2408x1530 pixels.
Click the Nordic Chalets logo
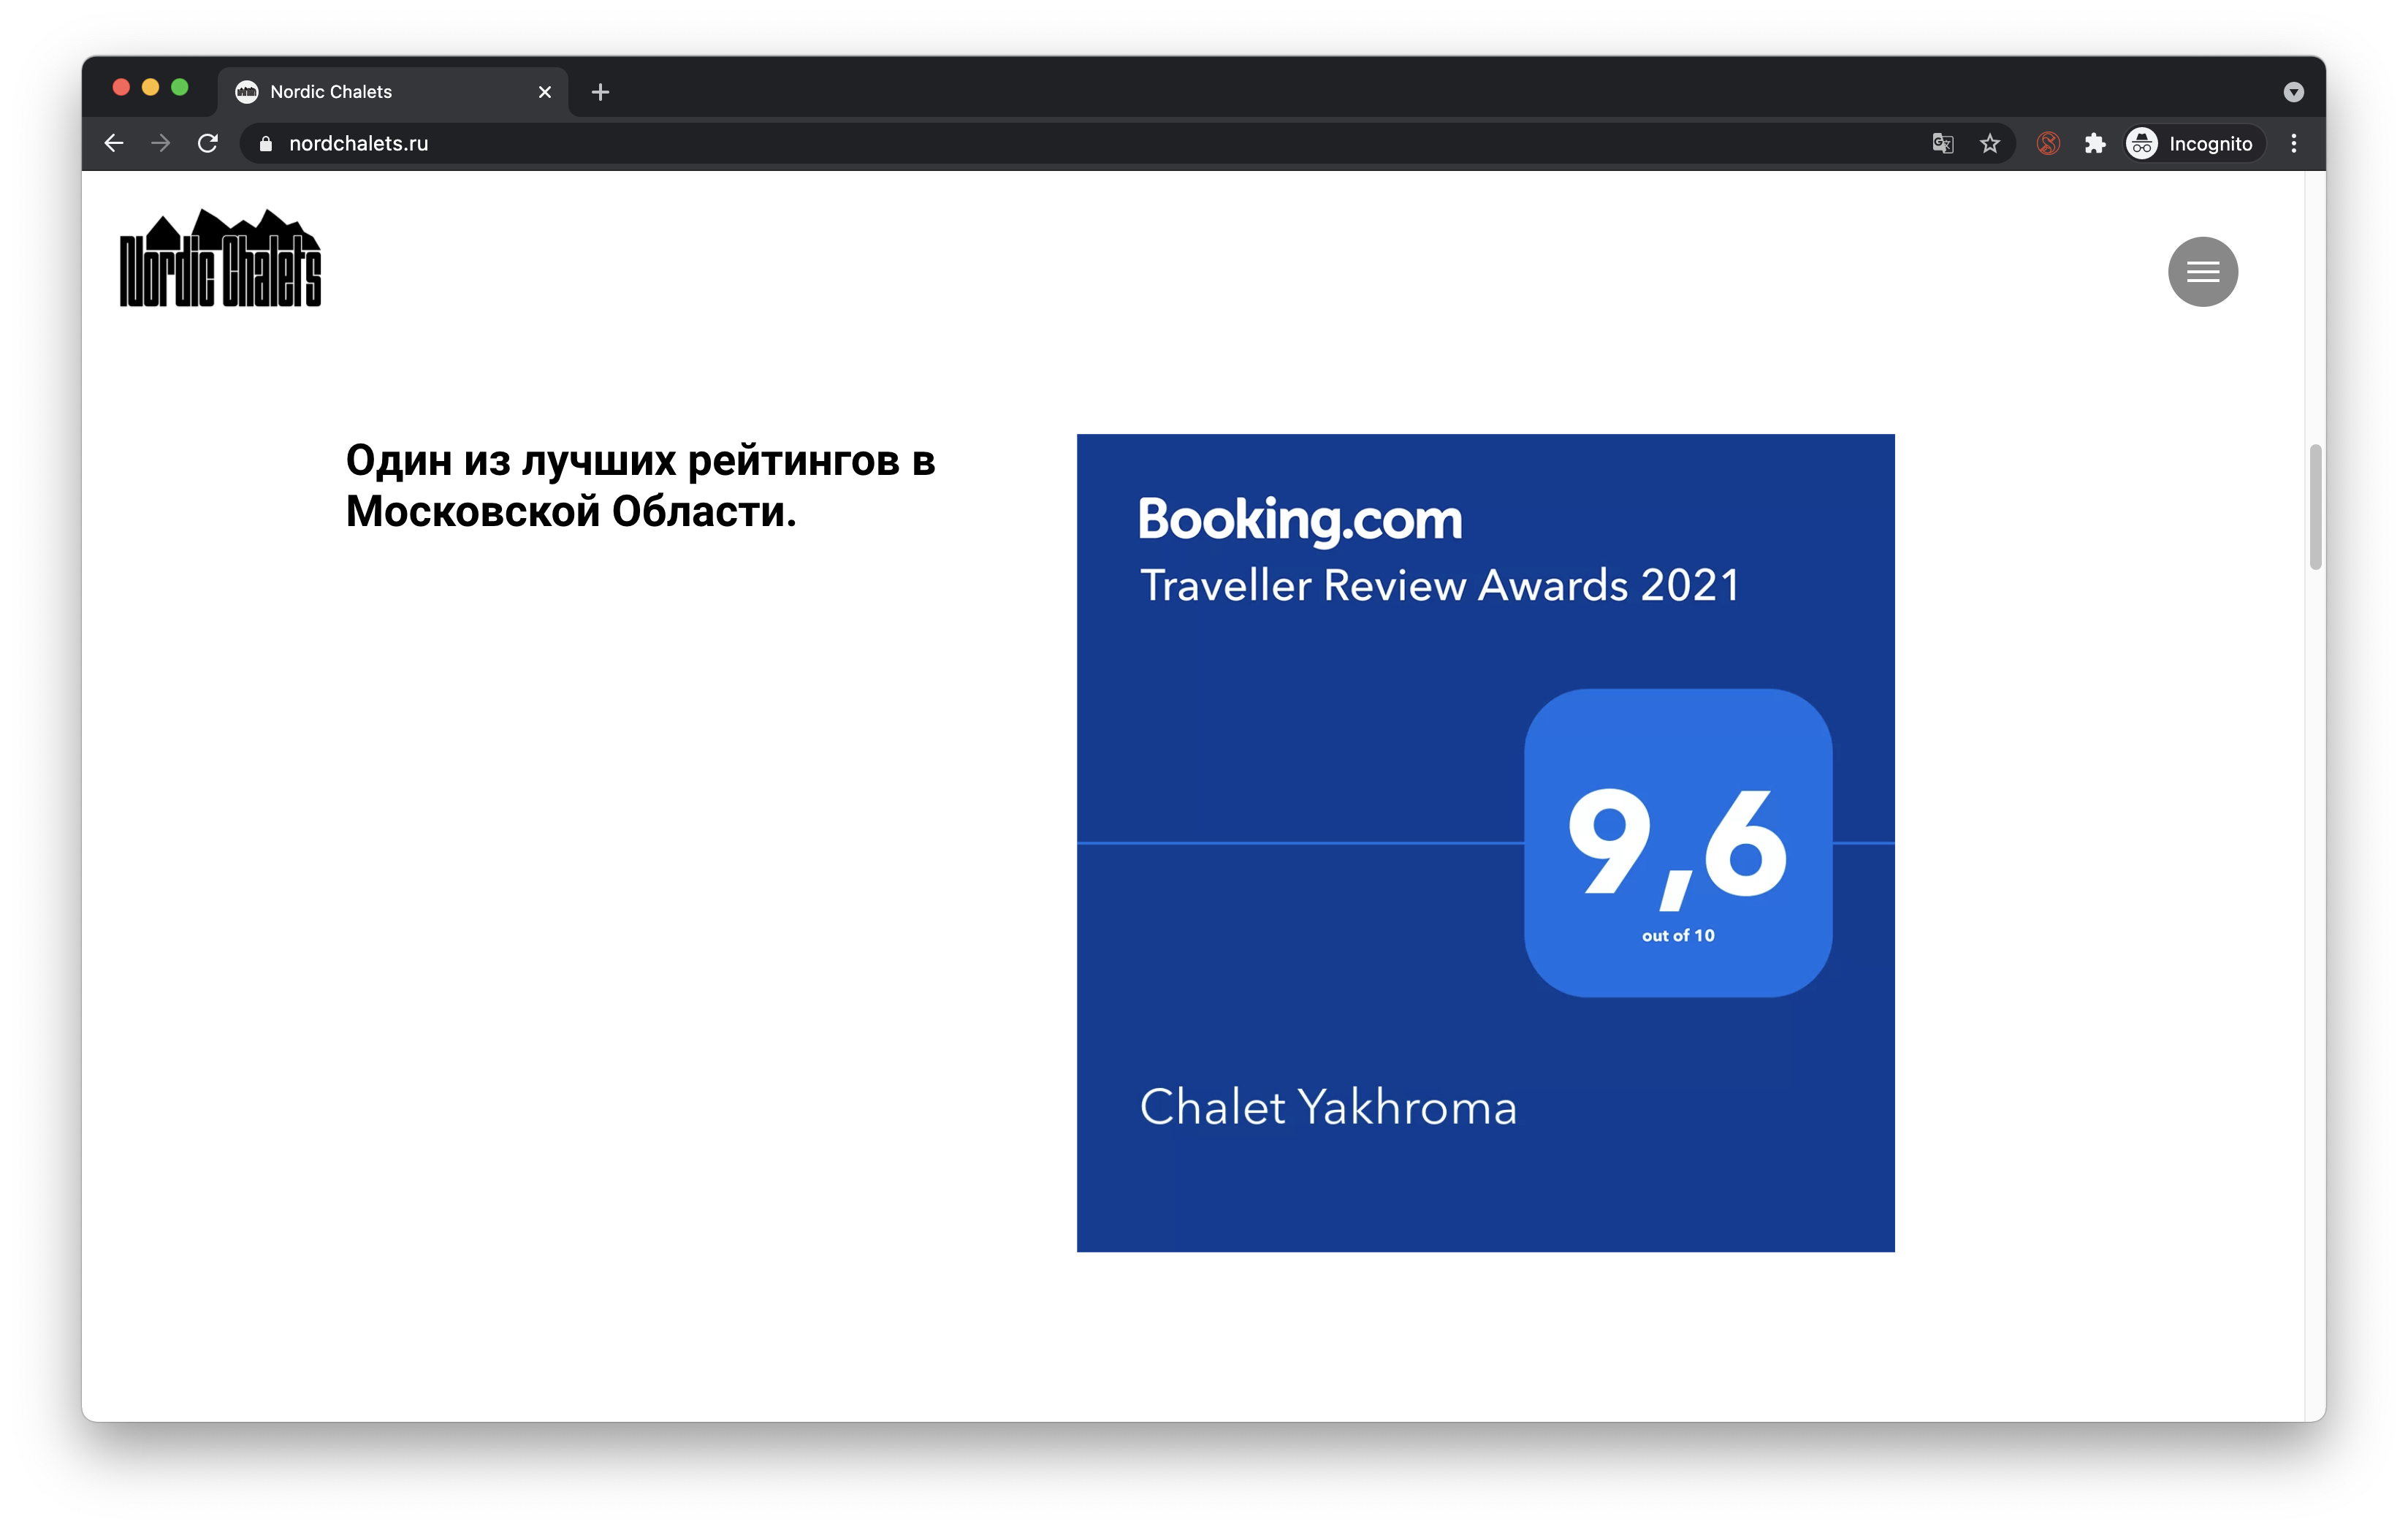click(220, 257)
